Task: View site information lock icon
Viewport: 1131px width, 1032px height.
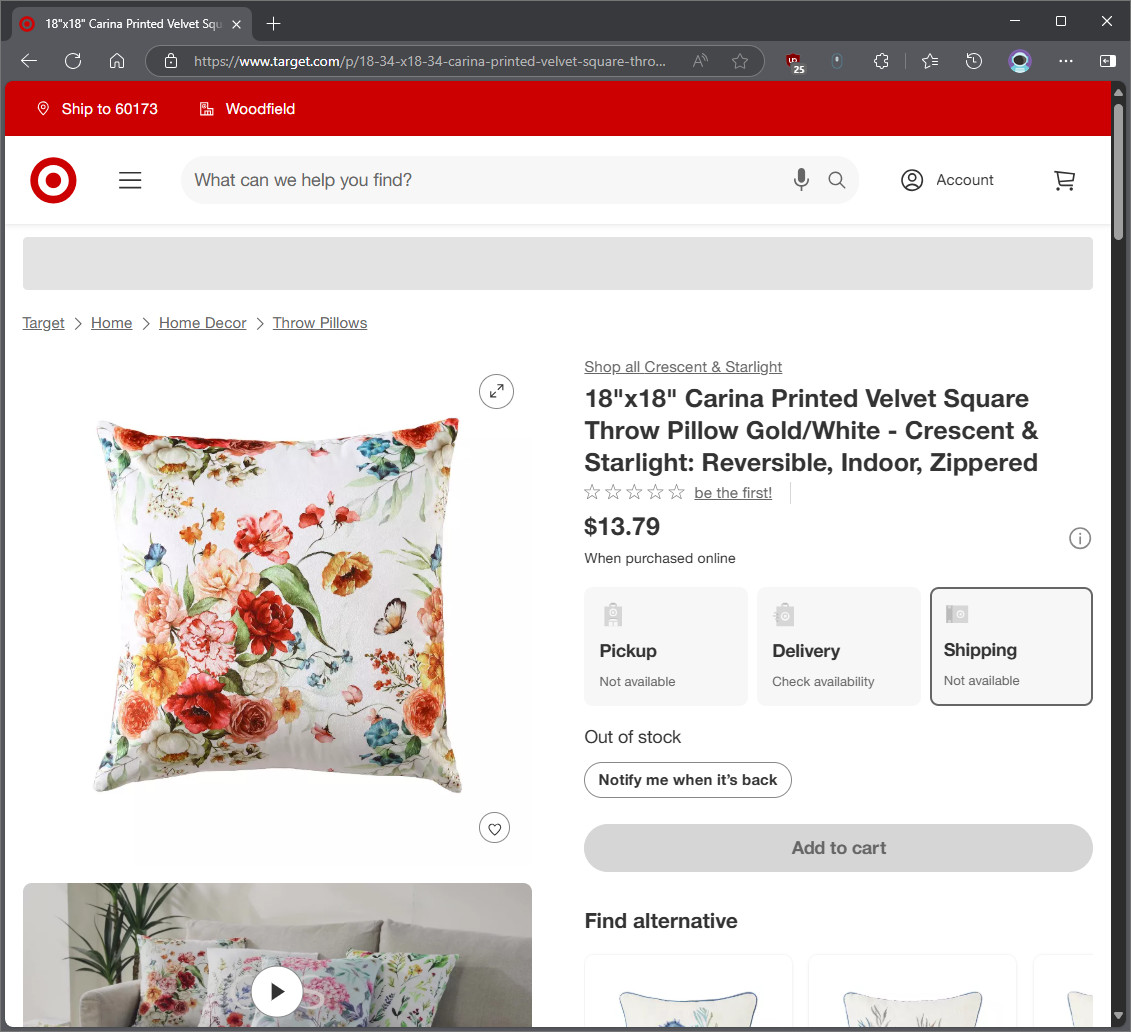Action: tap(171, 61)
